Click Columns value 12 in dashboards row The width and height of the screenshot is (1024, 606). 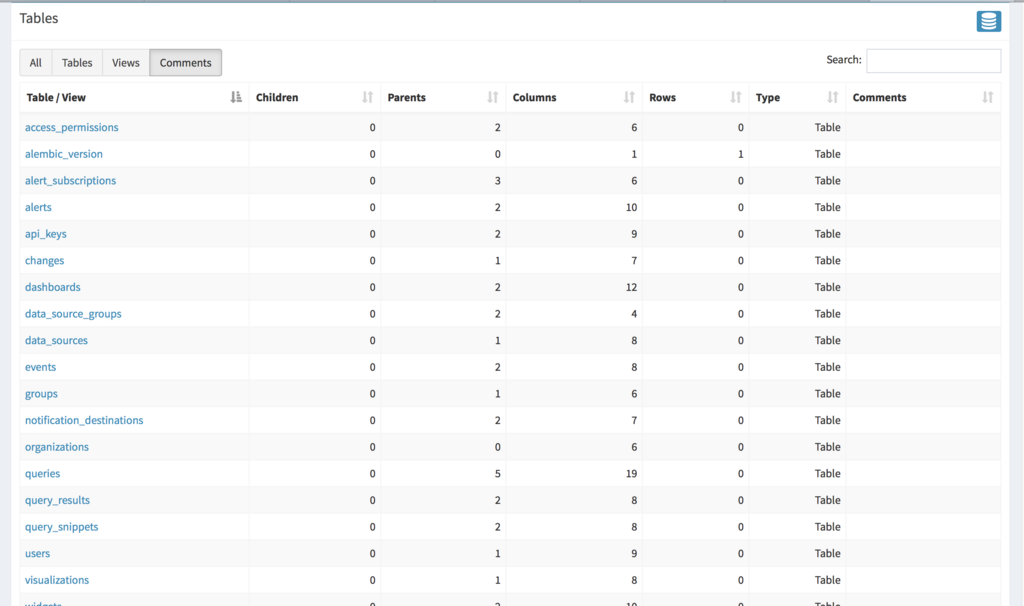[631, 287]
